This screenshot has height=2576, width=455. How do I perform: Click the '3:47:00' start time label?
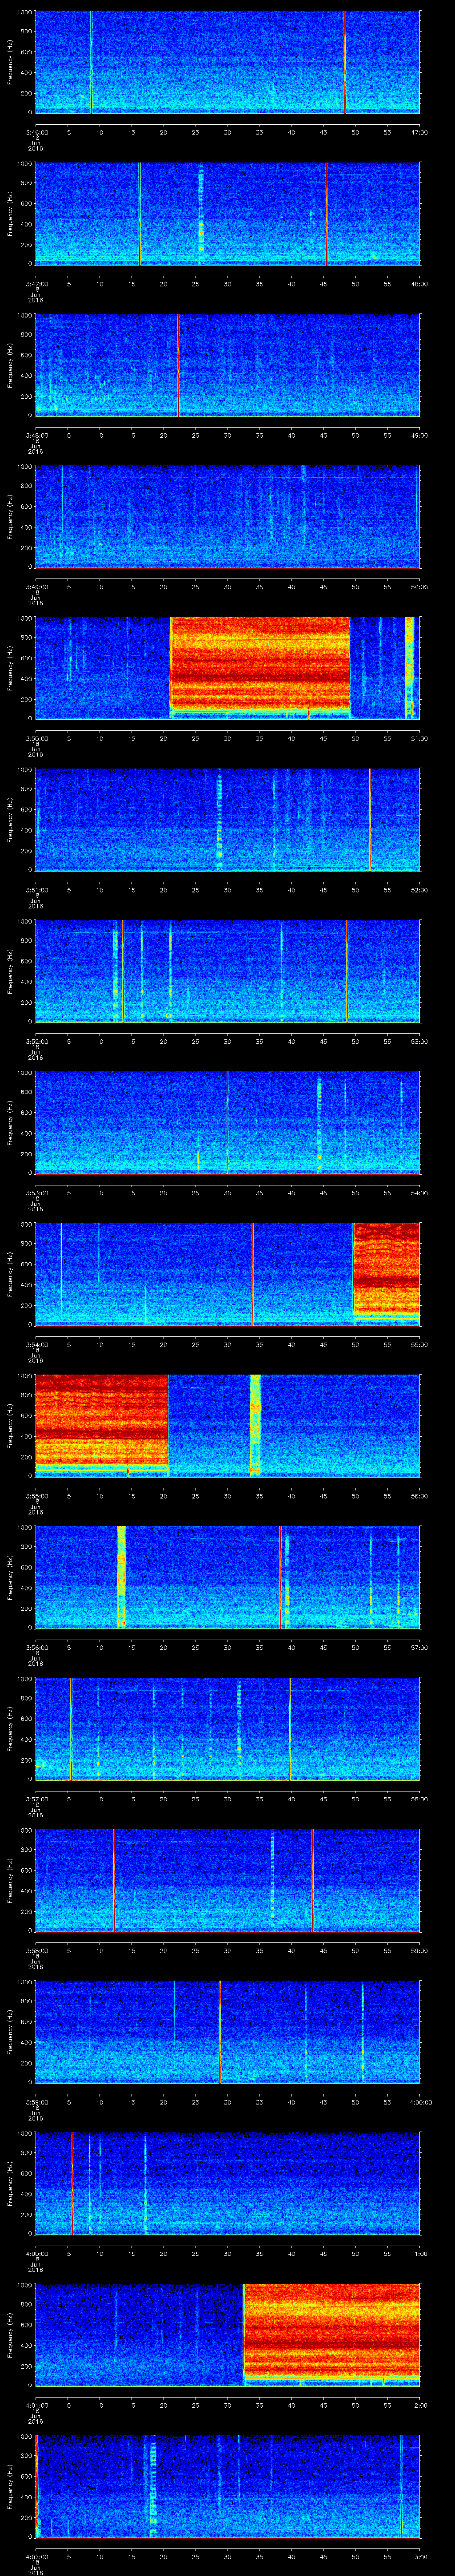click(36, 284)
